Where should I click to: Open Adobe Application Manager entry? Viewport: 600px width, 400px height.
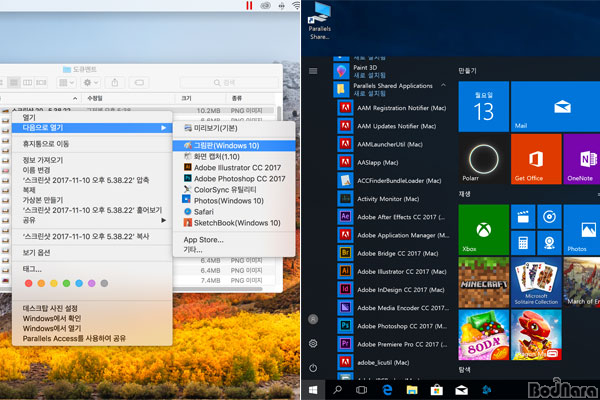(x=393, y=235)
